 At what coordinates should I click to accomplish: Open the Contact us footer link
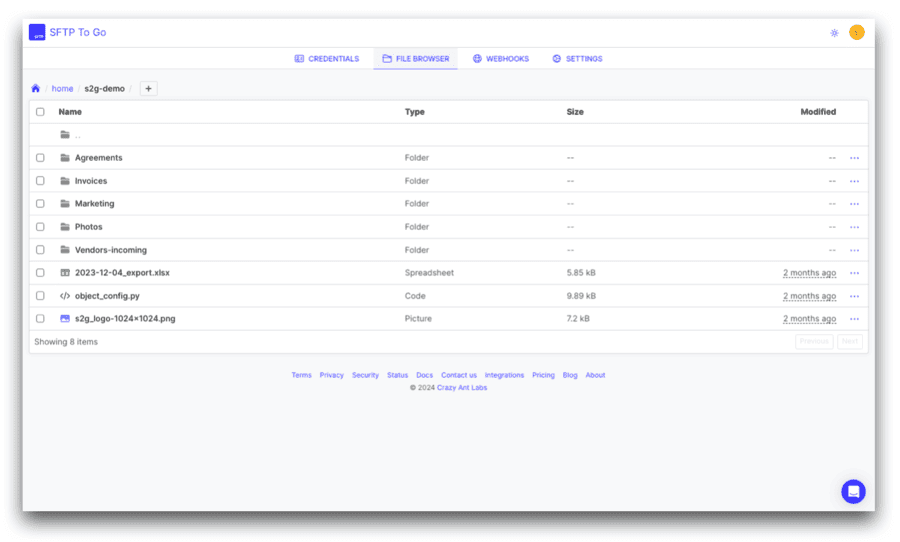point(459,375)
